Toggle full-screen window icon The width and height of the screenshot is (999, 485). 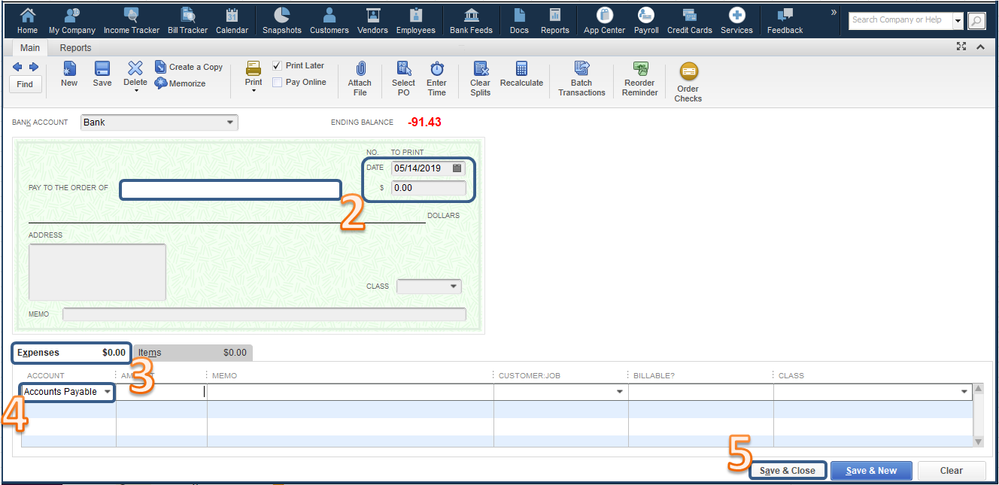click(962, 47)
